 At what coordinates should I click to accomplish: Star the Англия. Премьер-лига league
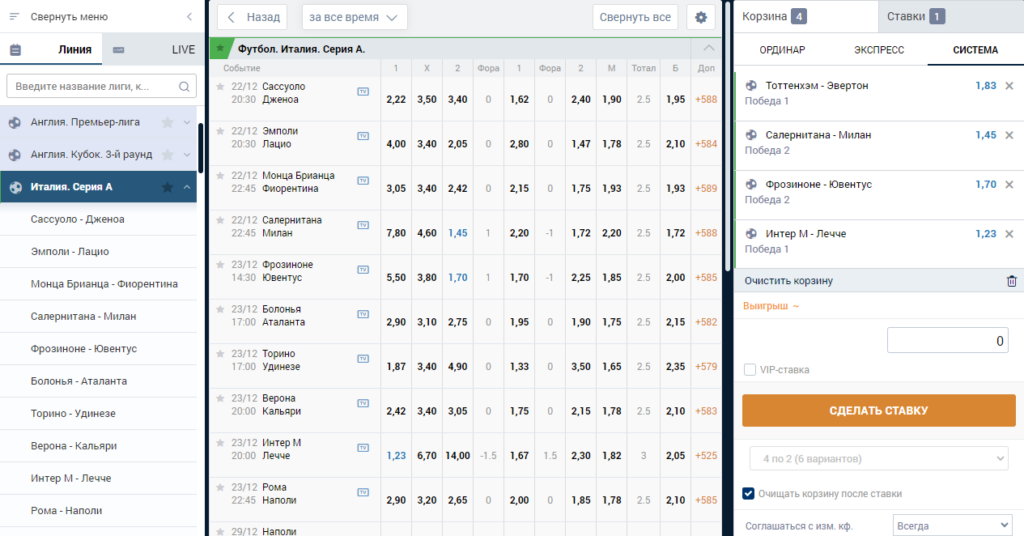pos(167,122)
